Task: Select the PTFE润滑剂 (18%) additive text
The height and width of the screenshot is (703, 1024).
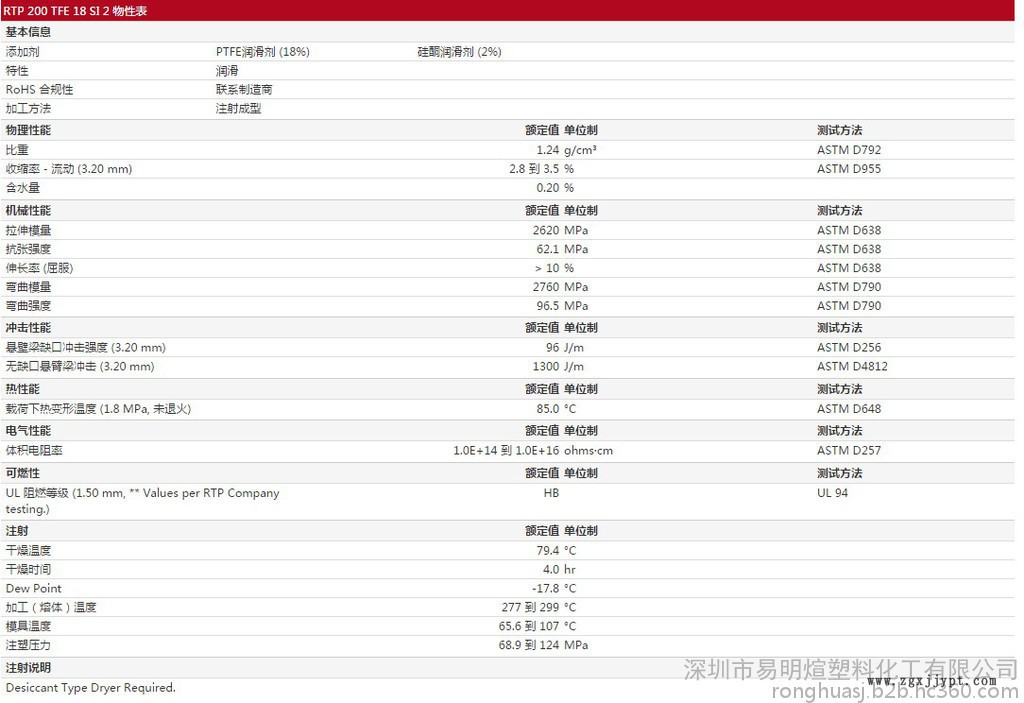Action: tap(262, 51)
